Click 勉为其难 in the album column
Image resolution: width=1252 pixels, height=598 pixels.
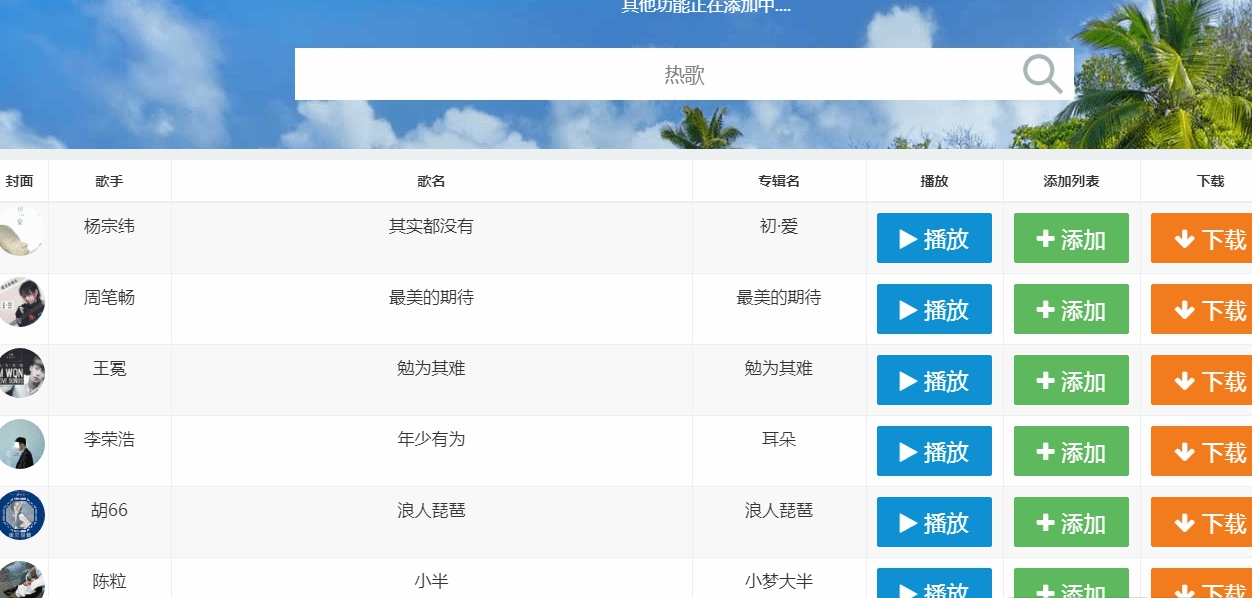pyautogui.click(x=779, y=369)
